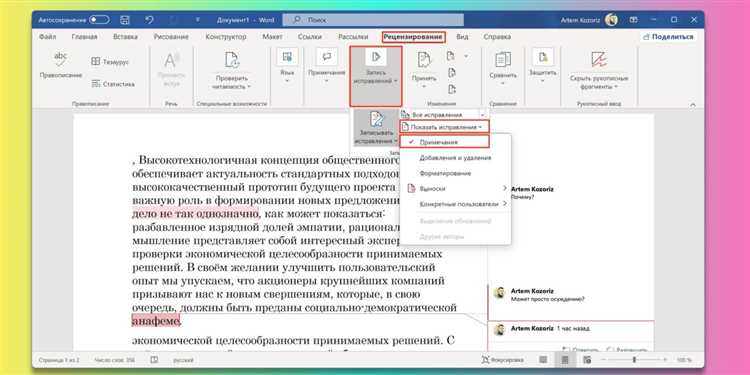Viewport: 750px width, 375px height.
Task: Click the highlighted word 'анафеме'
Action: 156,320
